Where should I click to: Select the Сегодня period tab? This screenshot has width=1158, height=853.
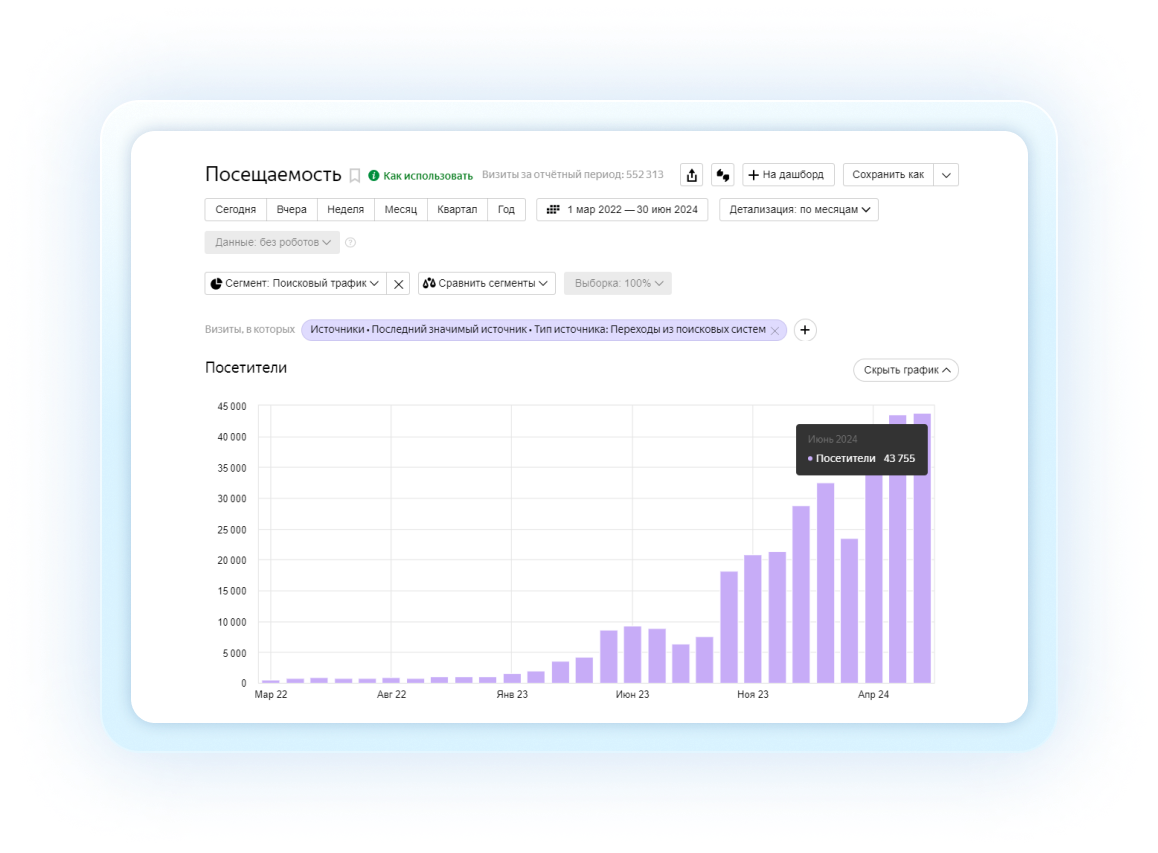(236, 210)
